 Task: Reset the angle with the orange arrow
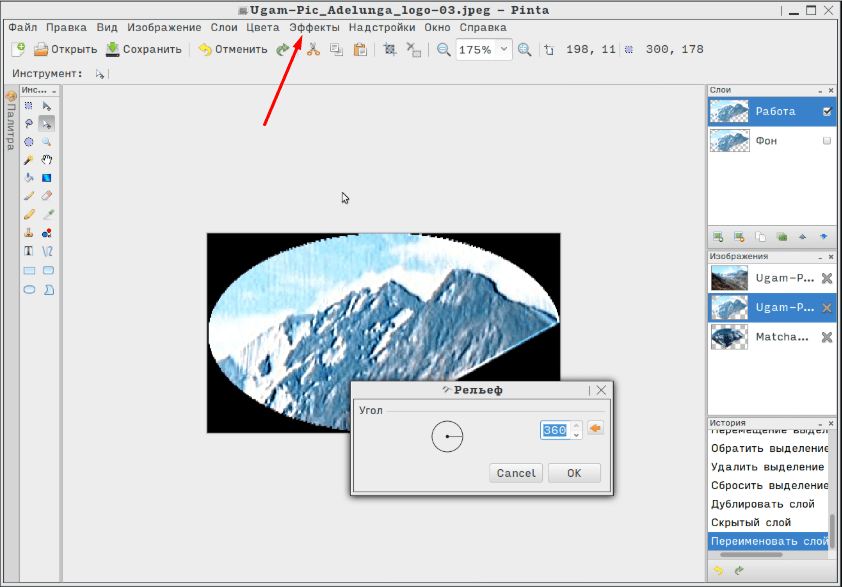(x=595, y=429)
